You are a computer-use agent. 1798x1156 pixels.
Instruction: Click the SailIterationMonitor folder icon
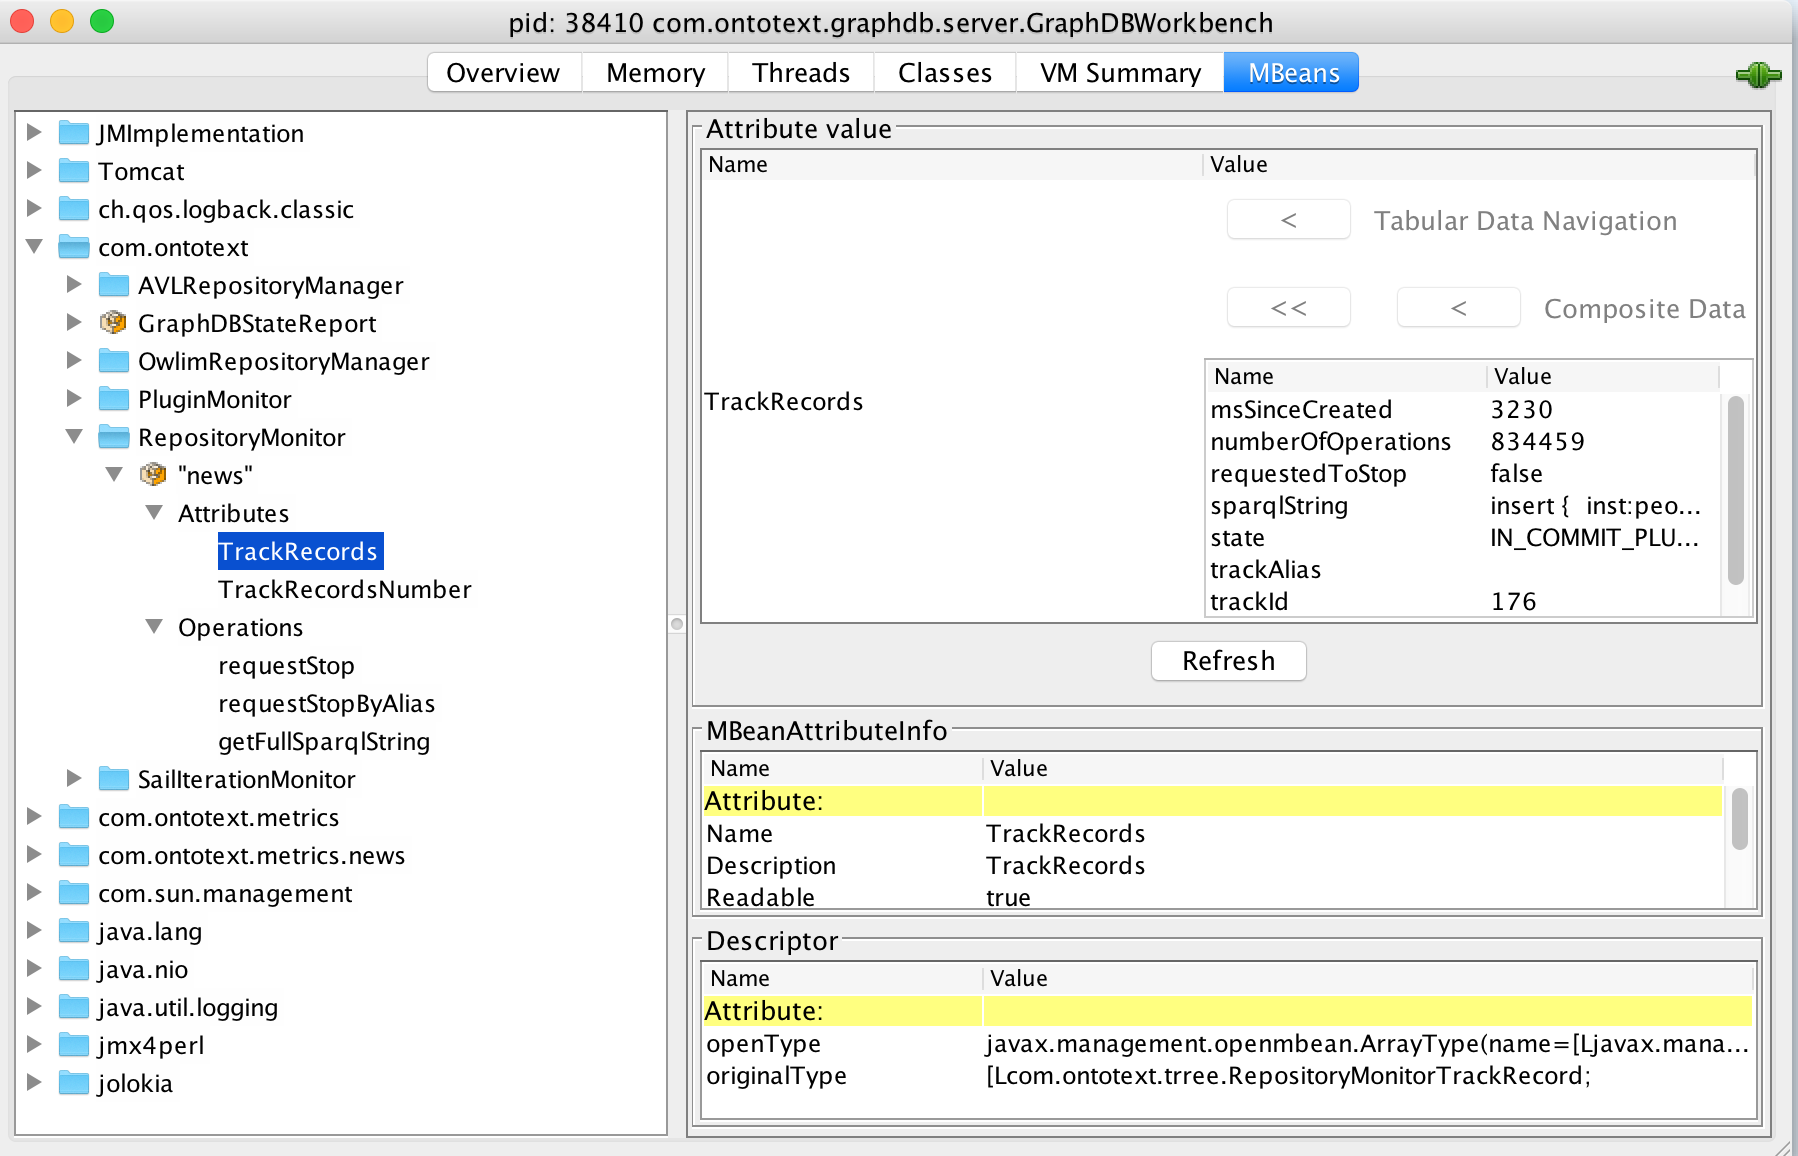pyautogui.click(x=114, y=778)
